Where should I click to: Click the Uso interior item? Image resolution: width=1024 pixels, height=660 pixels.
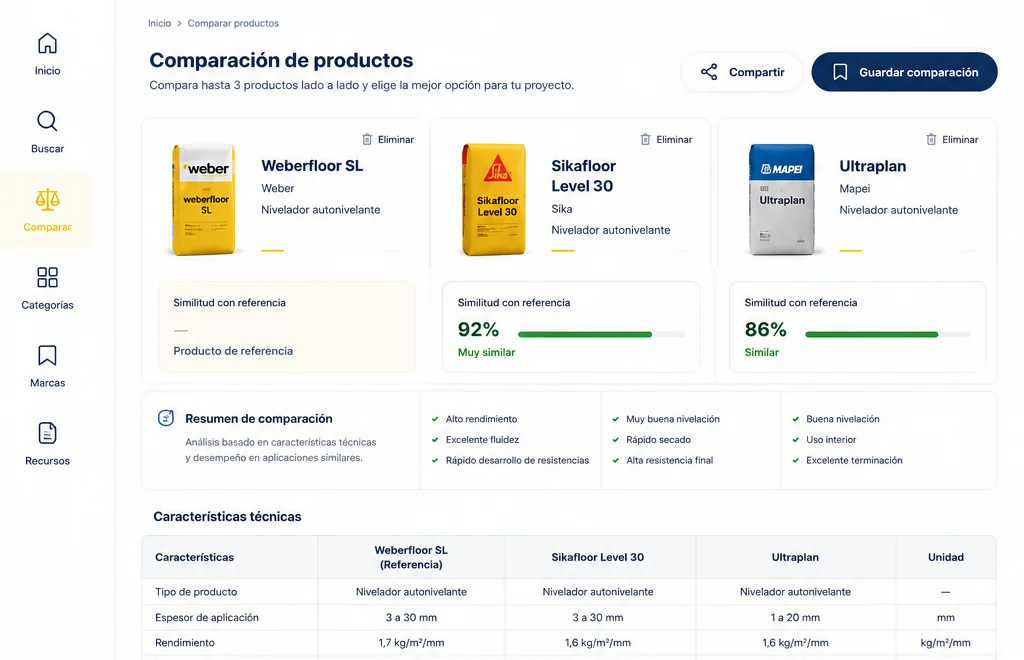[x=831, y=439]
